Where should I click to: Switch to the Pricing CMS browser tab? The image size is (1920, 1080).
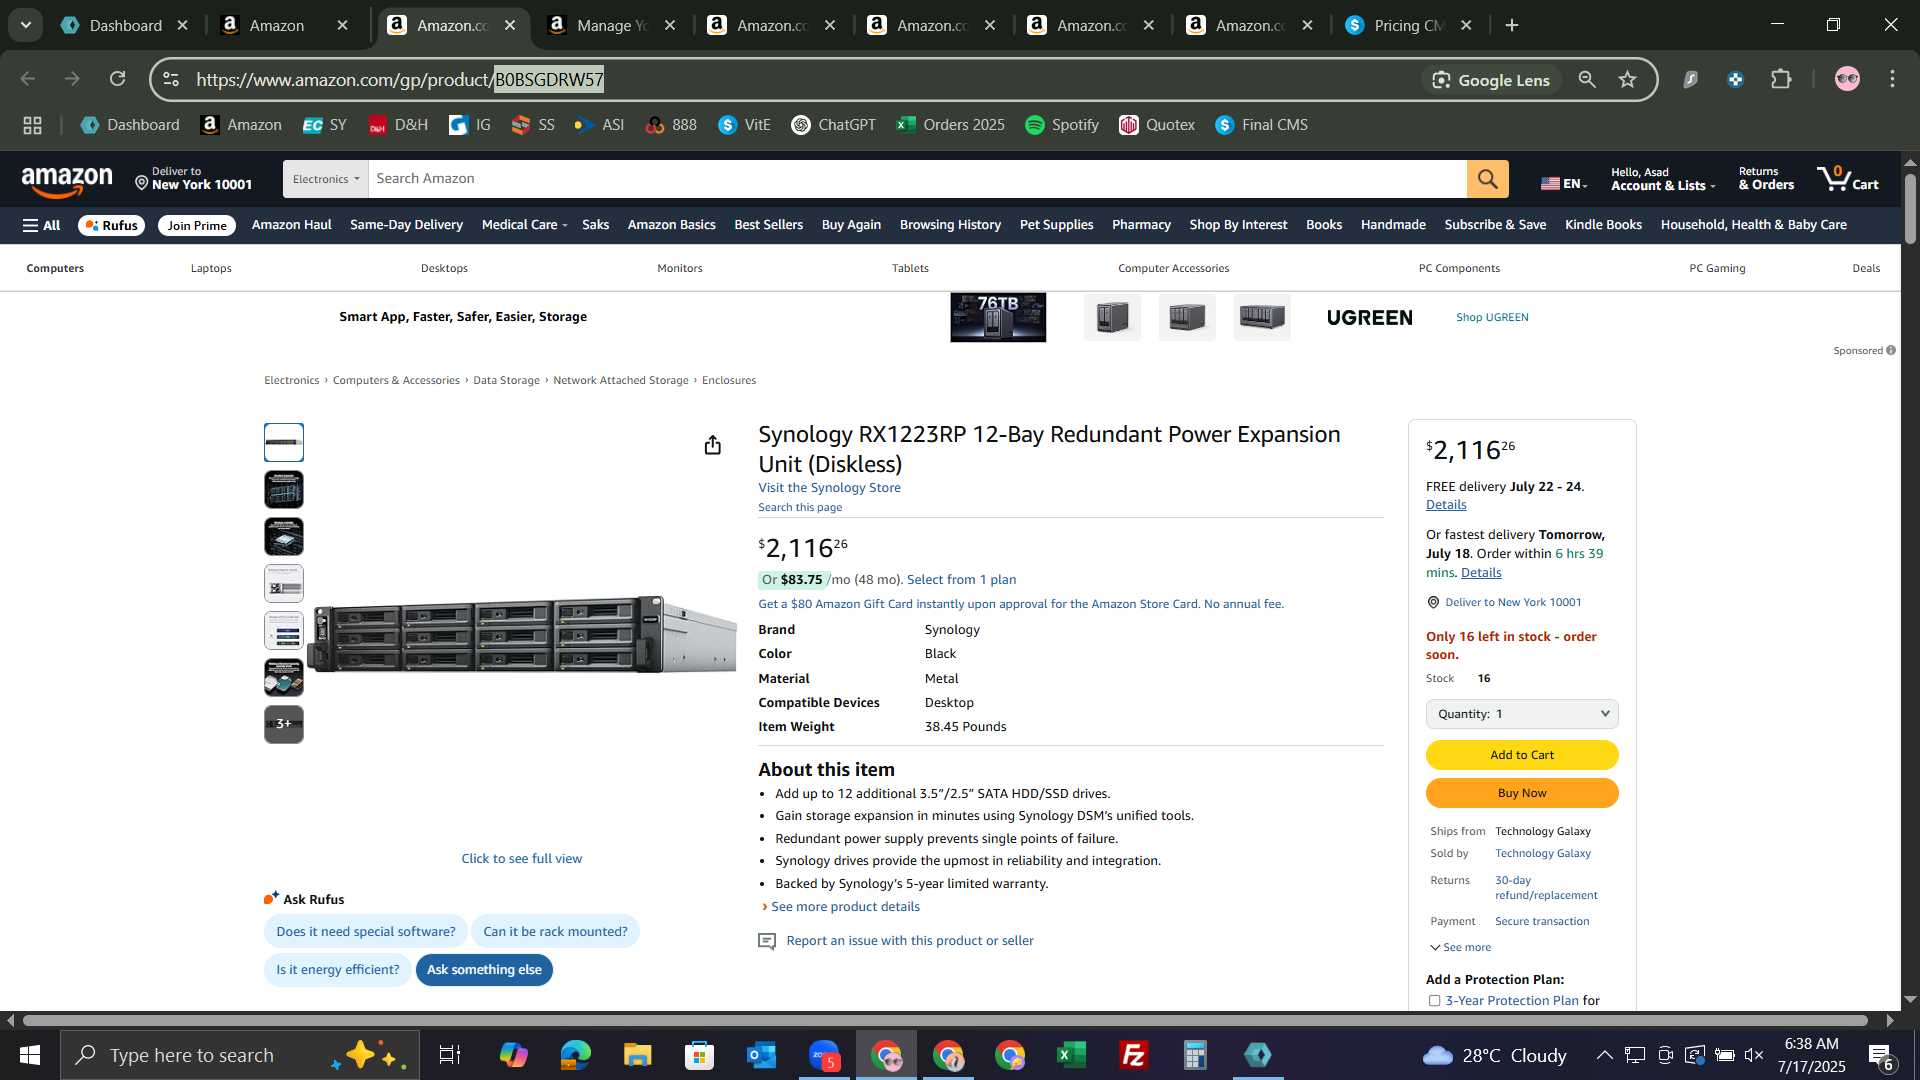point(1408,25)
